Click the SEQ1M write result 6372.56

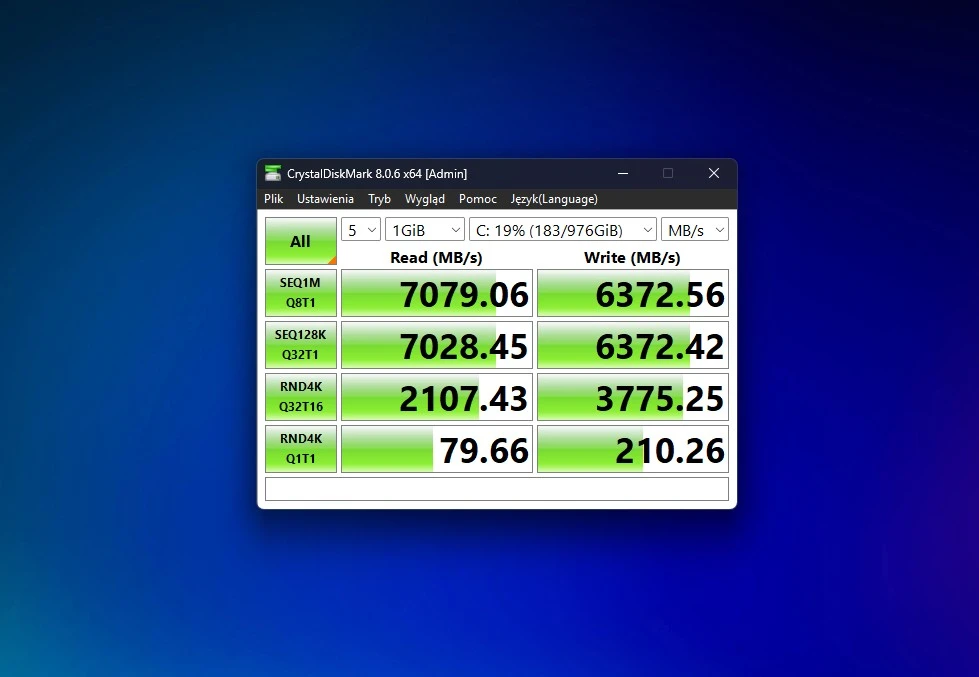click(632, 293)
